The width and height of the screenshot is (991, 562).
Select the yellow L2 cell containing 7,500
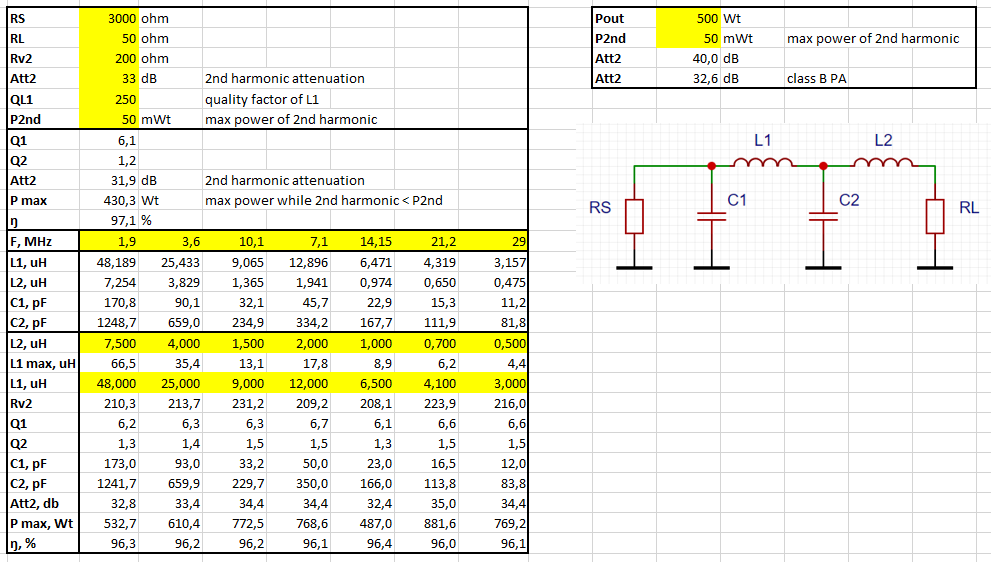coord(107,343)
